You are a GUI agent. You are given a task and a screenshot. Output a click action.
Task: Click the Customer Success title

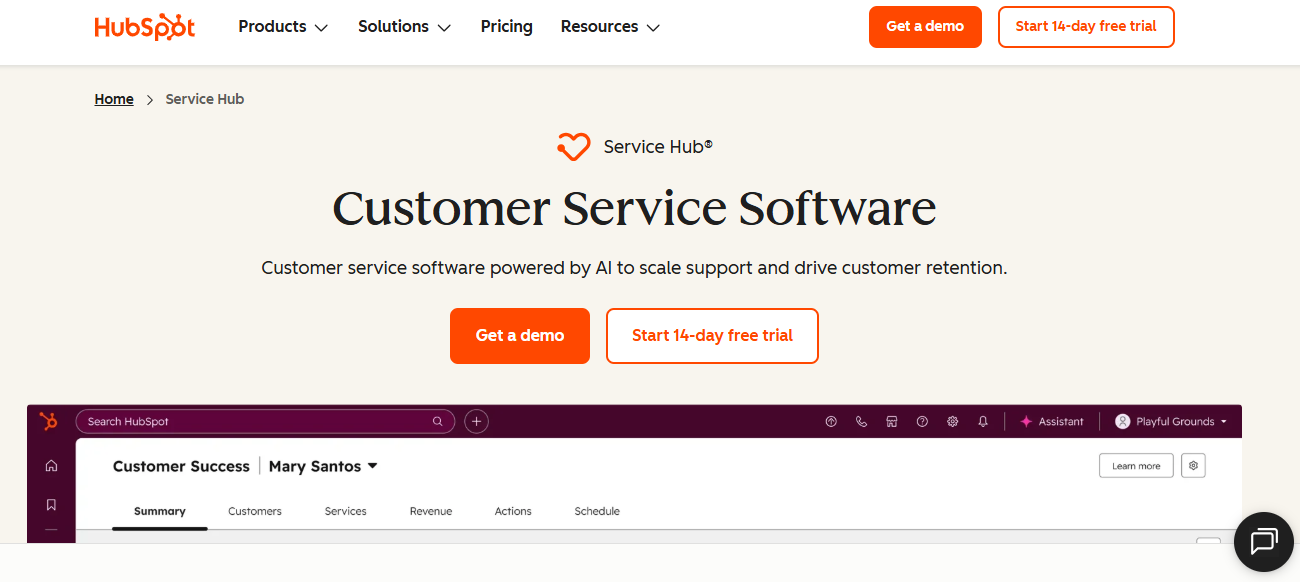[181, 466]
